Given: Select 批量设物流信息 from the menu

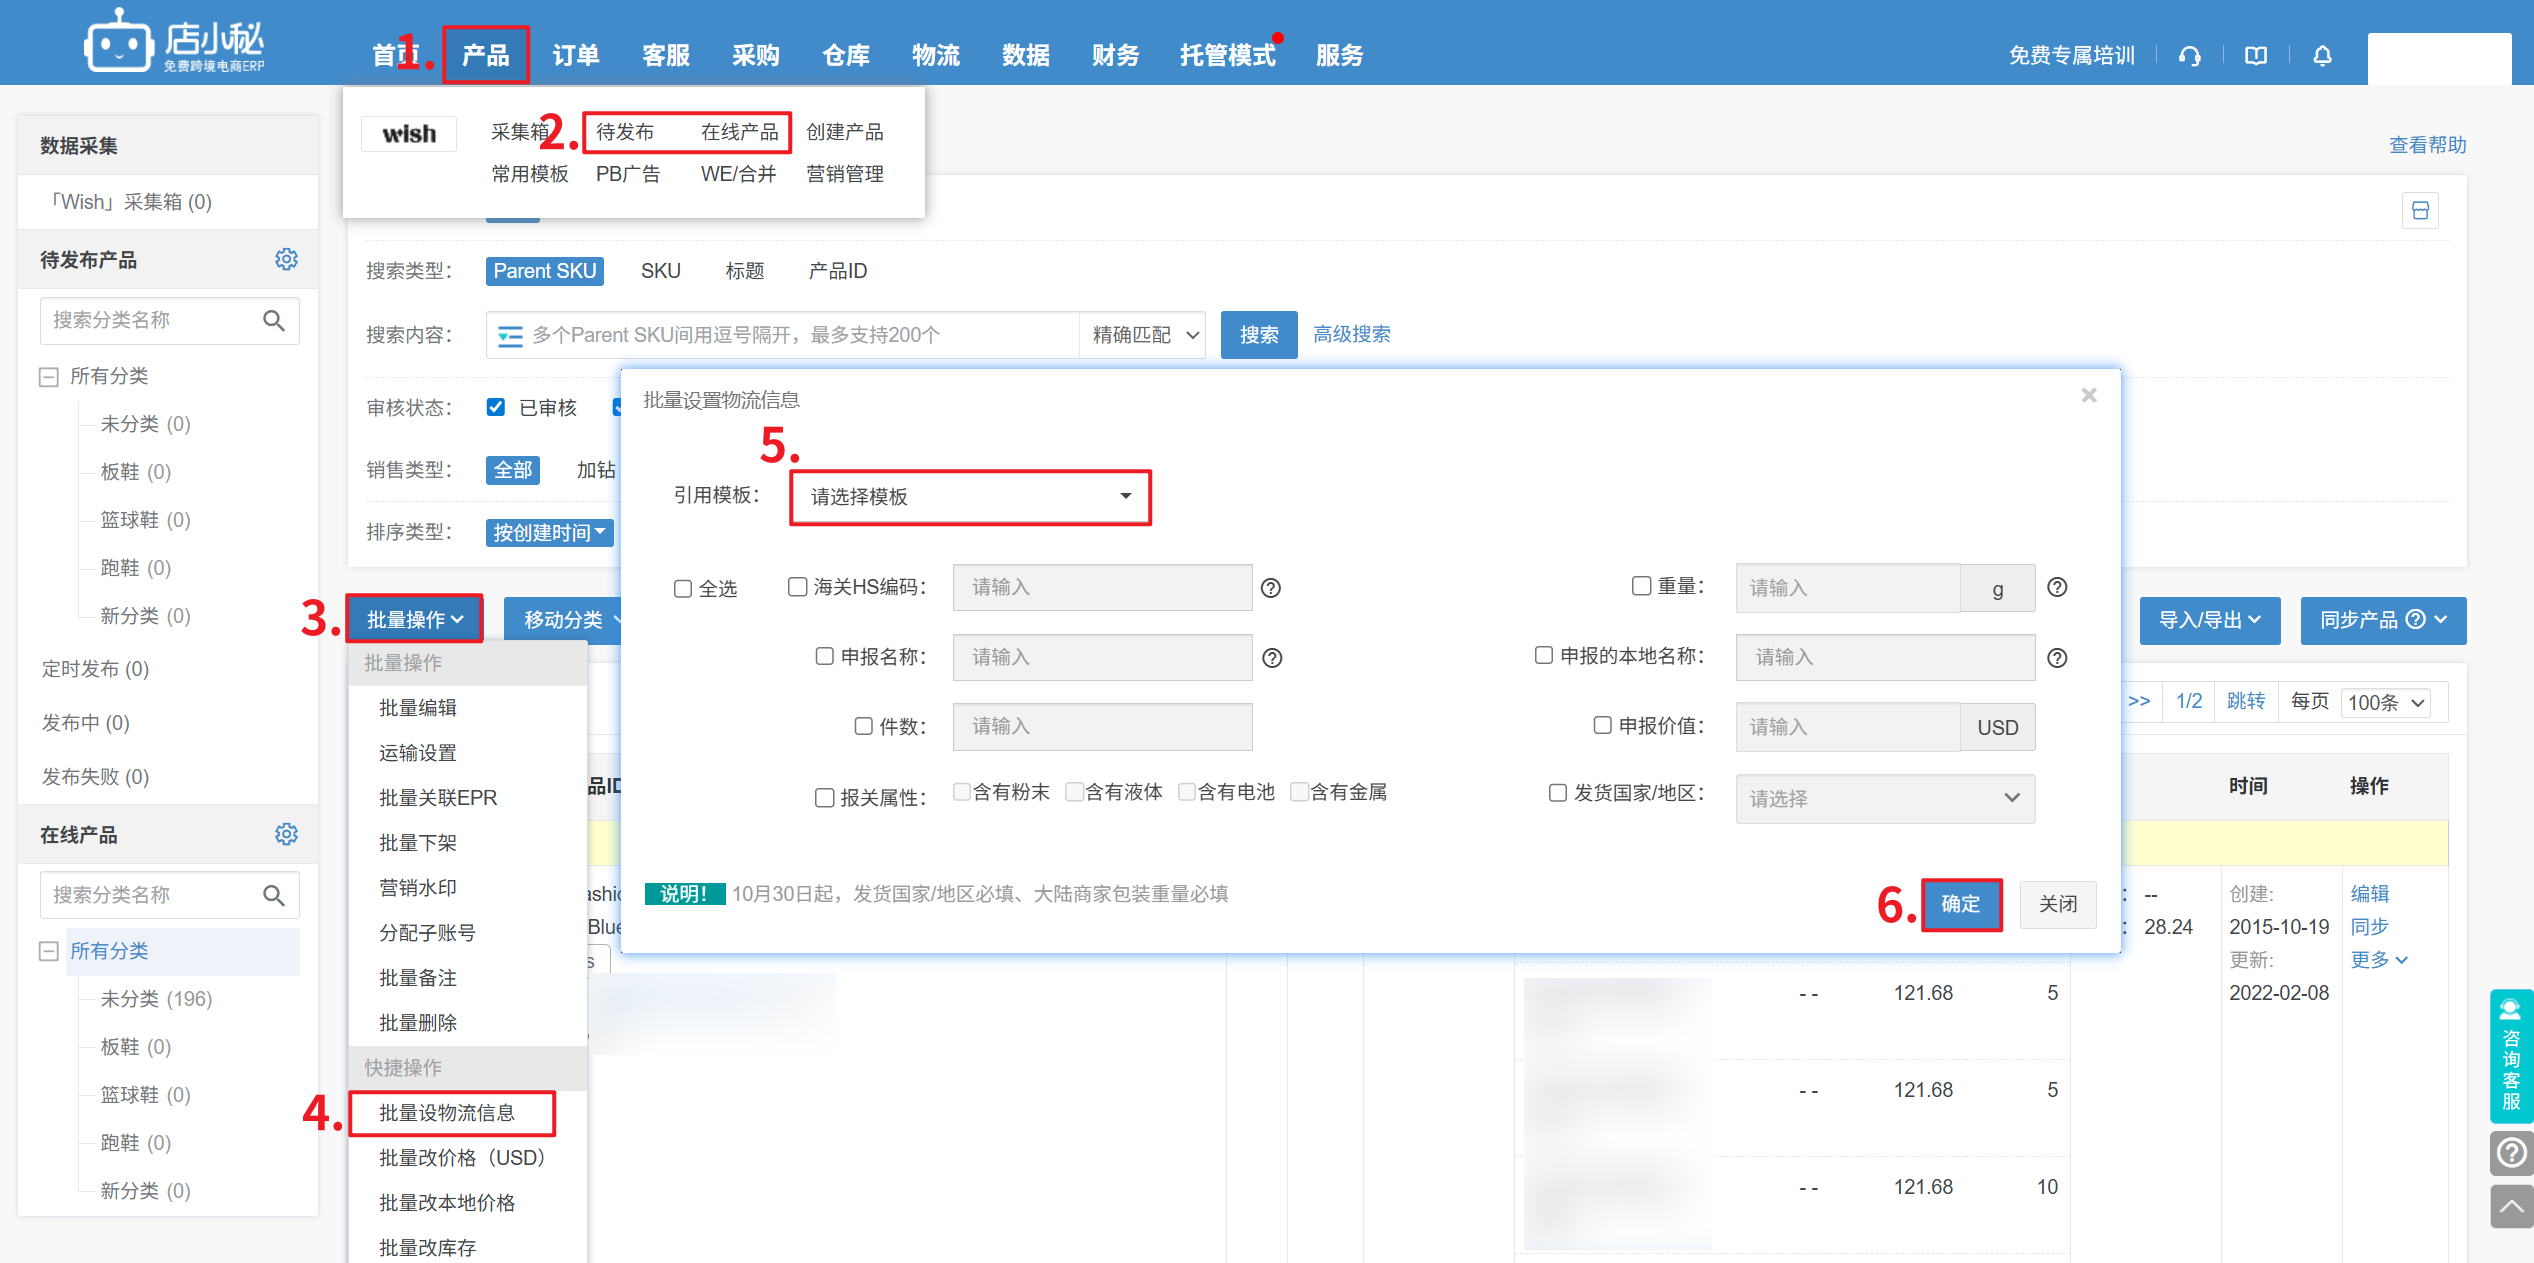Looking at the screenshot, I should coord(447,1113).
